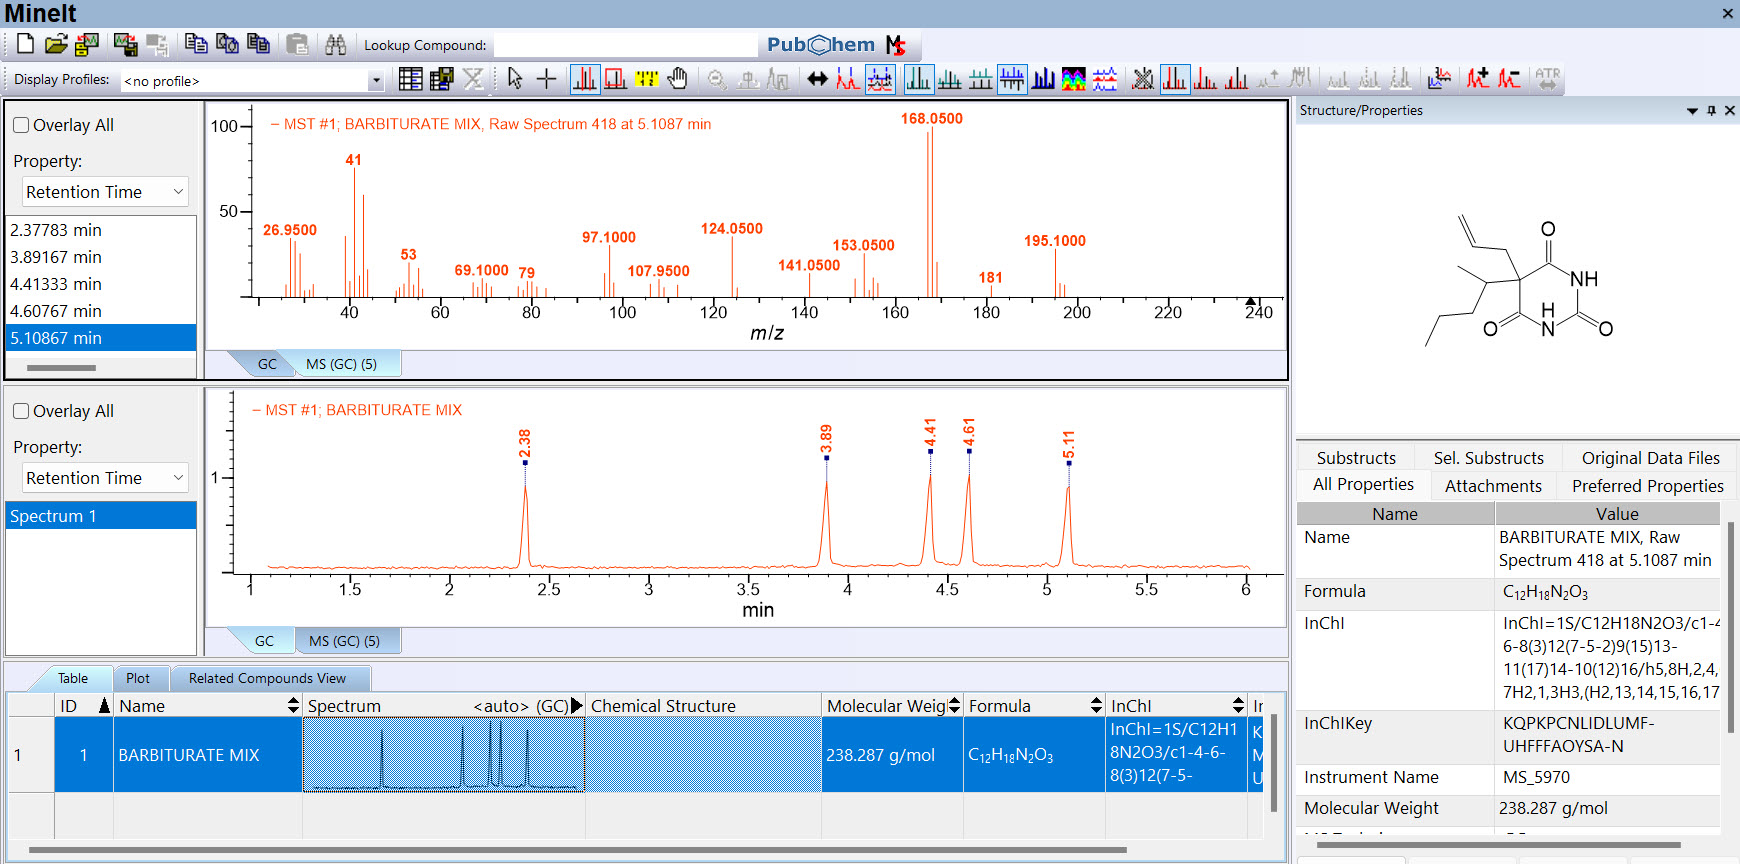Check Overlay All in the lower panel
The height and width of the screenshot is (864, 1740).
(21, 411)
